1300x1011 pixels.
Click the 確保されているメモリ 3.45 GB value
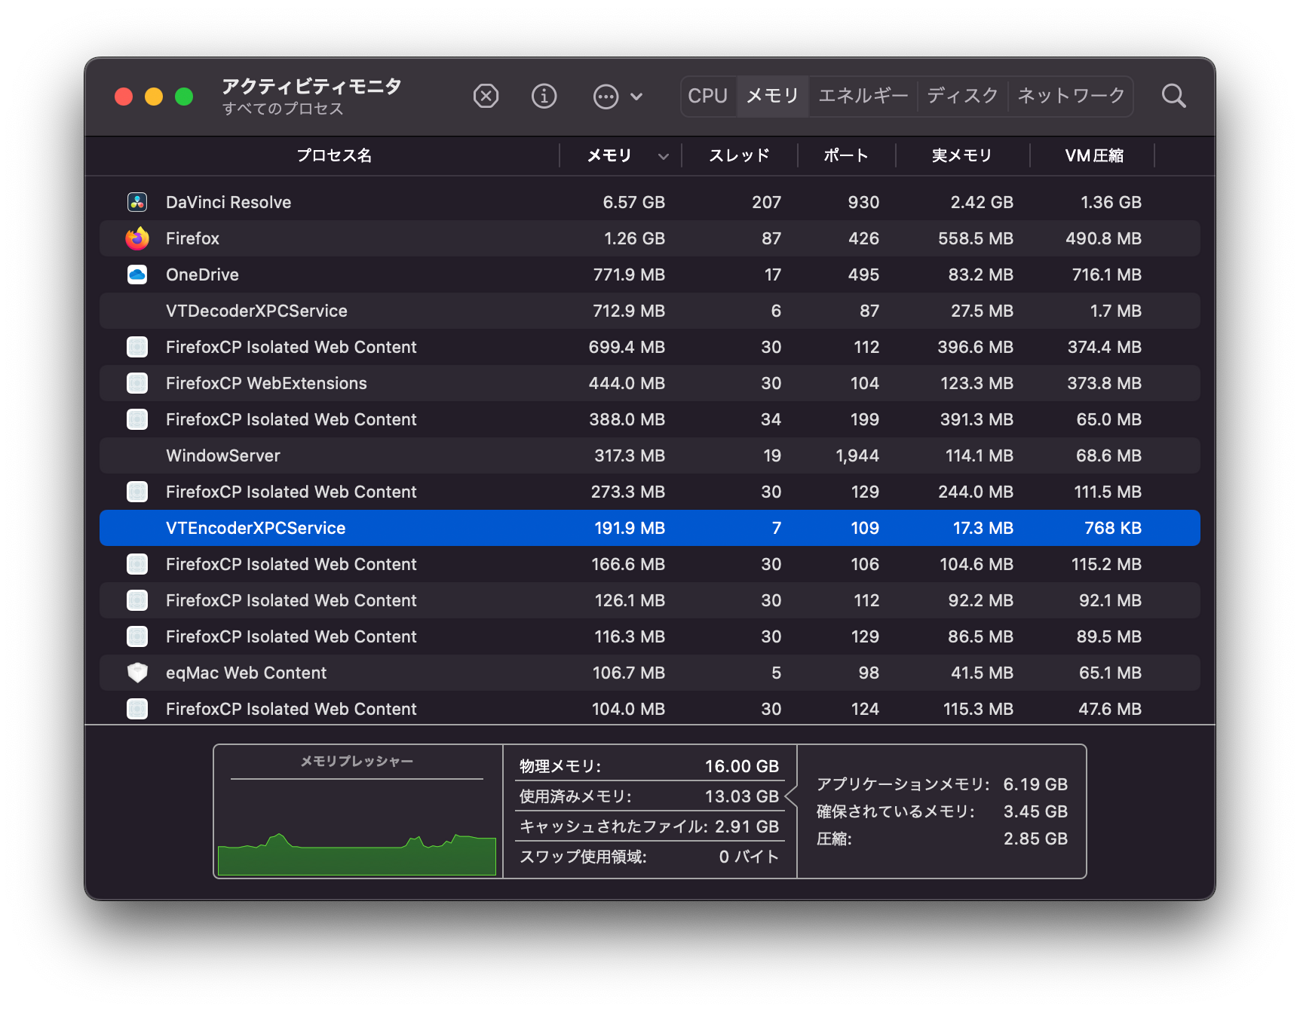pyautogui.click(x=1035, y=811)
